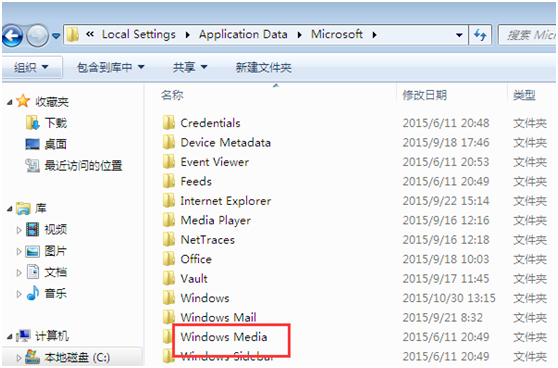Click the double chevron in address bar
558x368 pixels.
click(90, 34)
